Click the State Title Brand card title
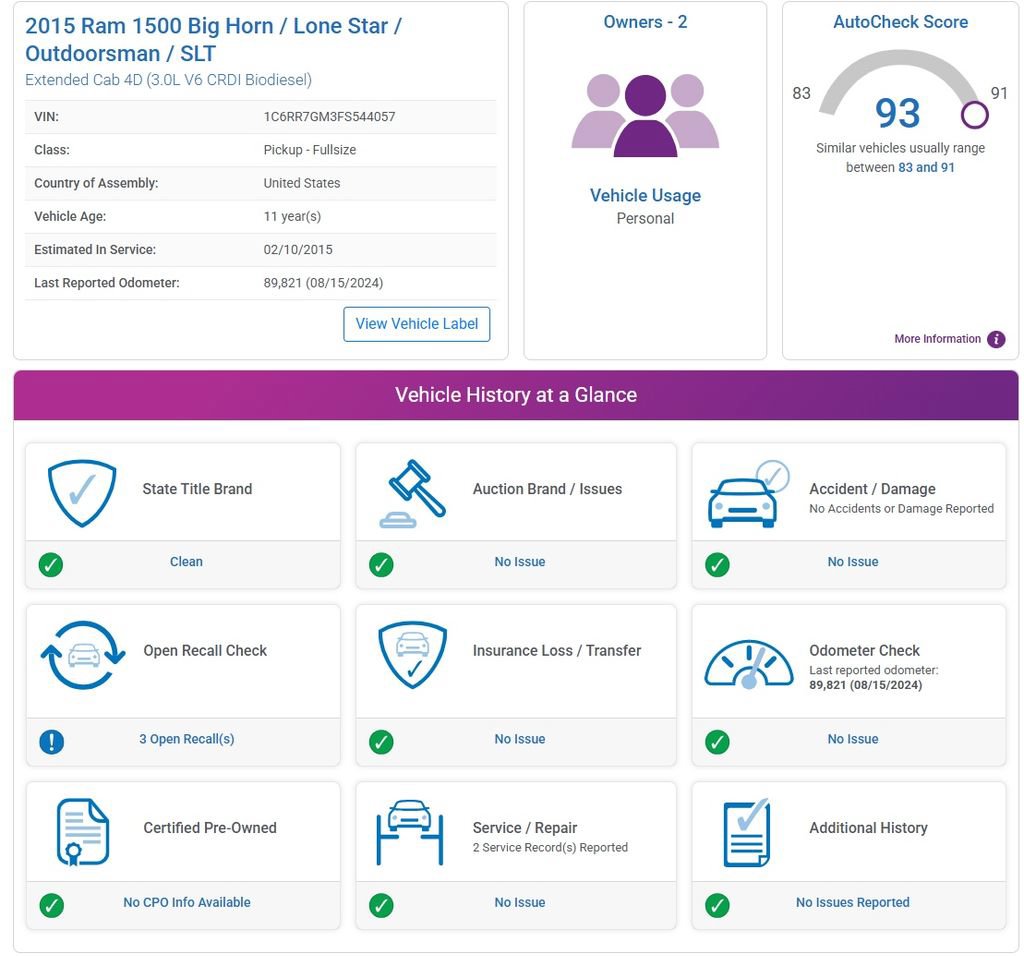The width and height of the screenshot is (1024, 956). click(x=197, y=489)
